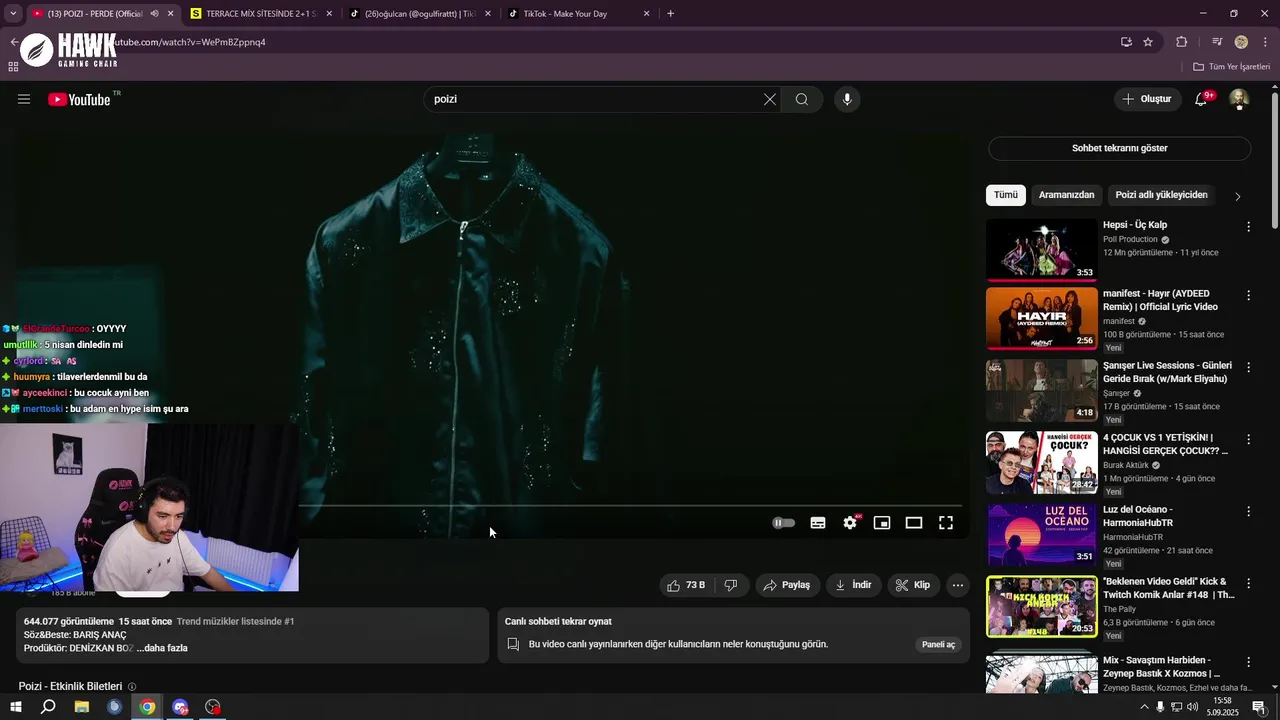Image resolution: width=1280 pixels, height=720 pixels.
Task: Open media controls icon in toolbar
Action: pos(1217,42)
